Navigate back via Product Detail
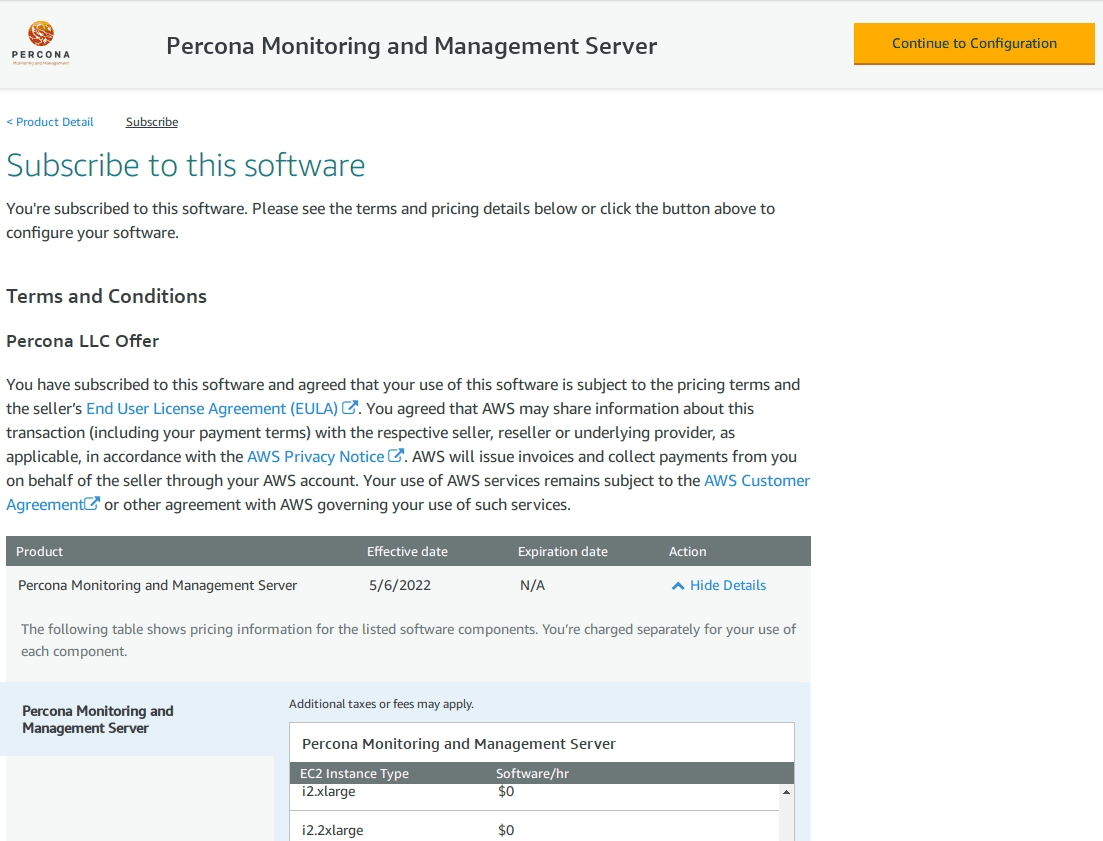Image resolution: width=1103 pixels, height=841 pixels. point(54,121)
